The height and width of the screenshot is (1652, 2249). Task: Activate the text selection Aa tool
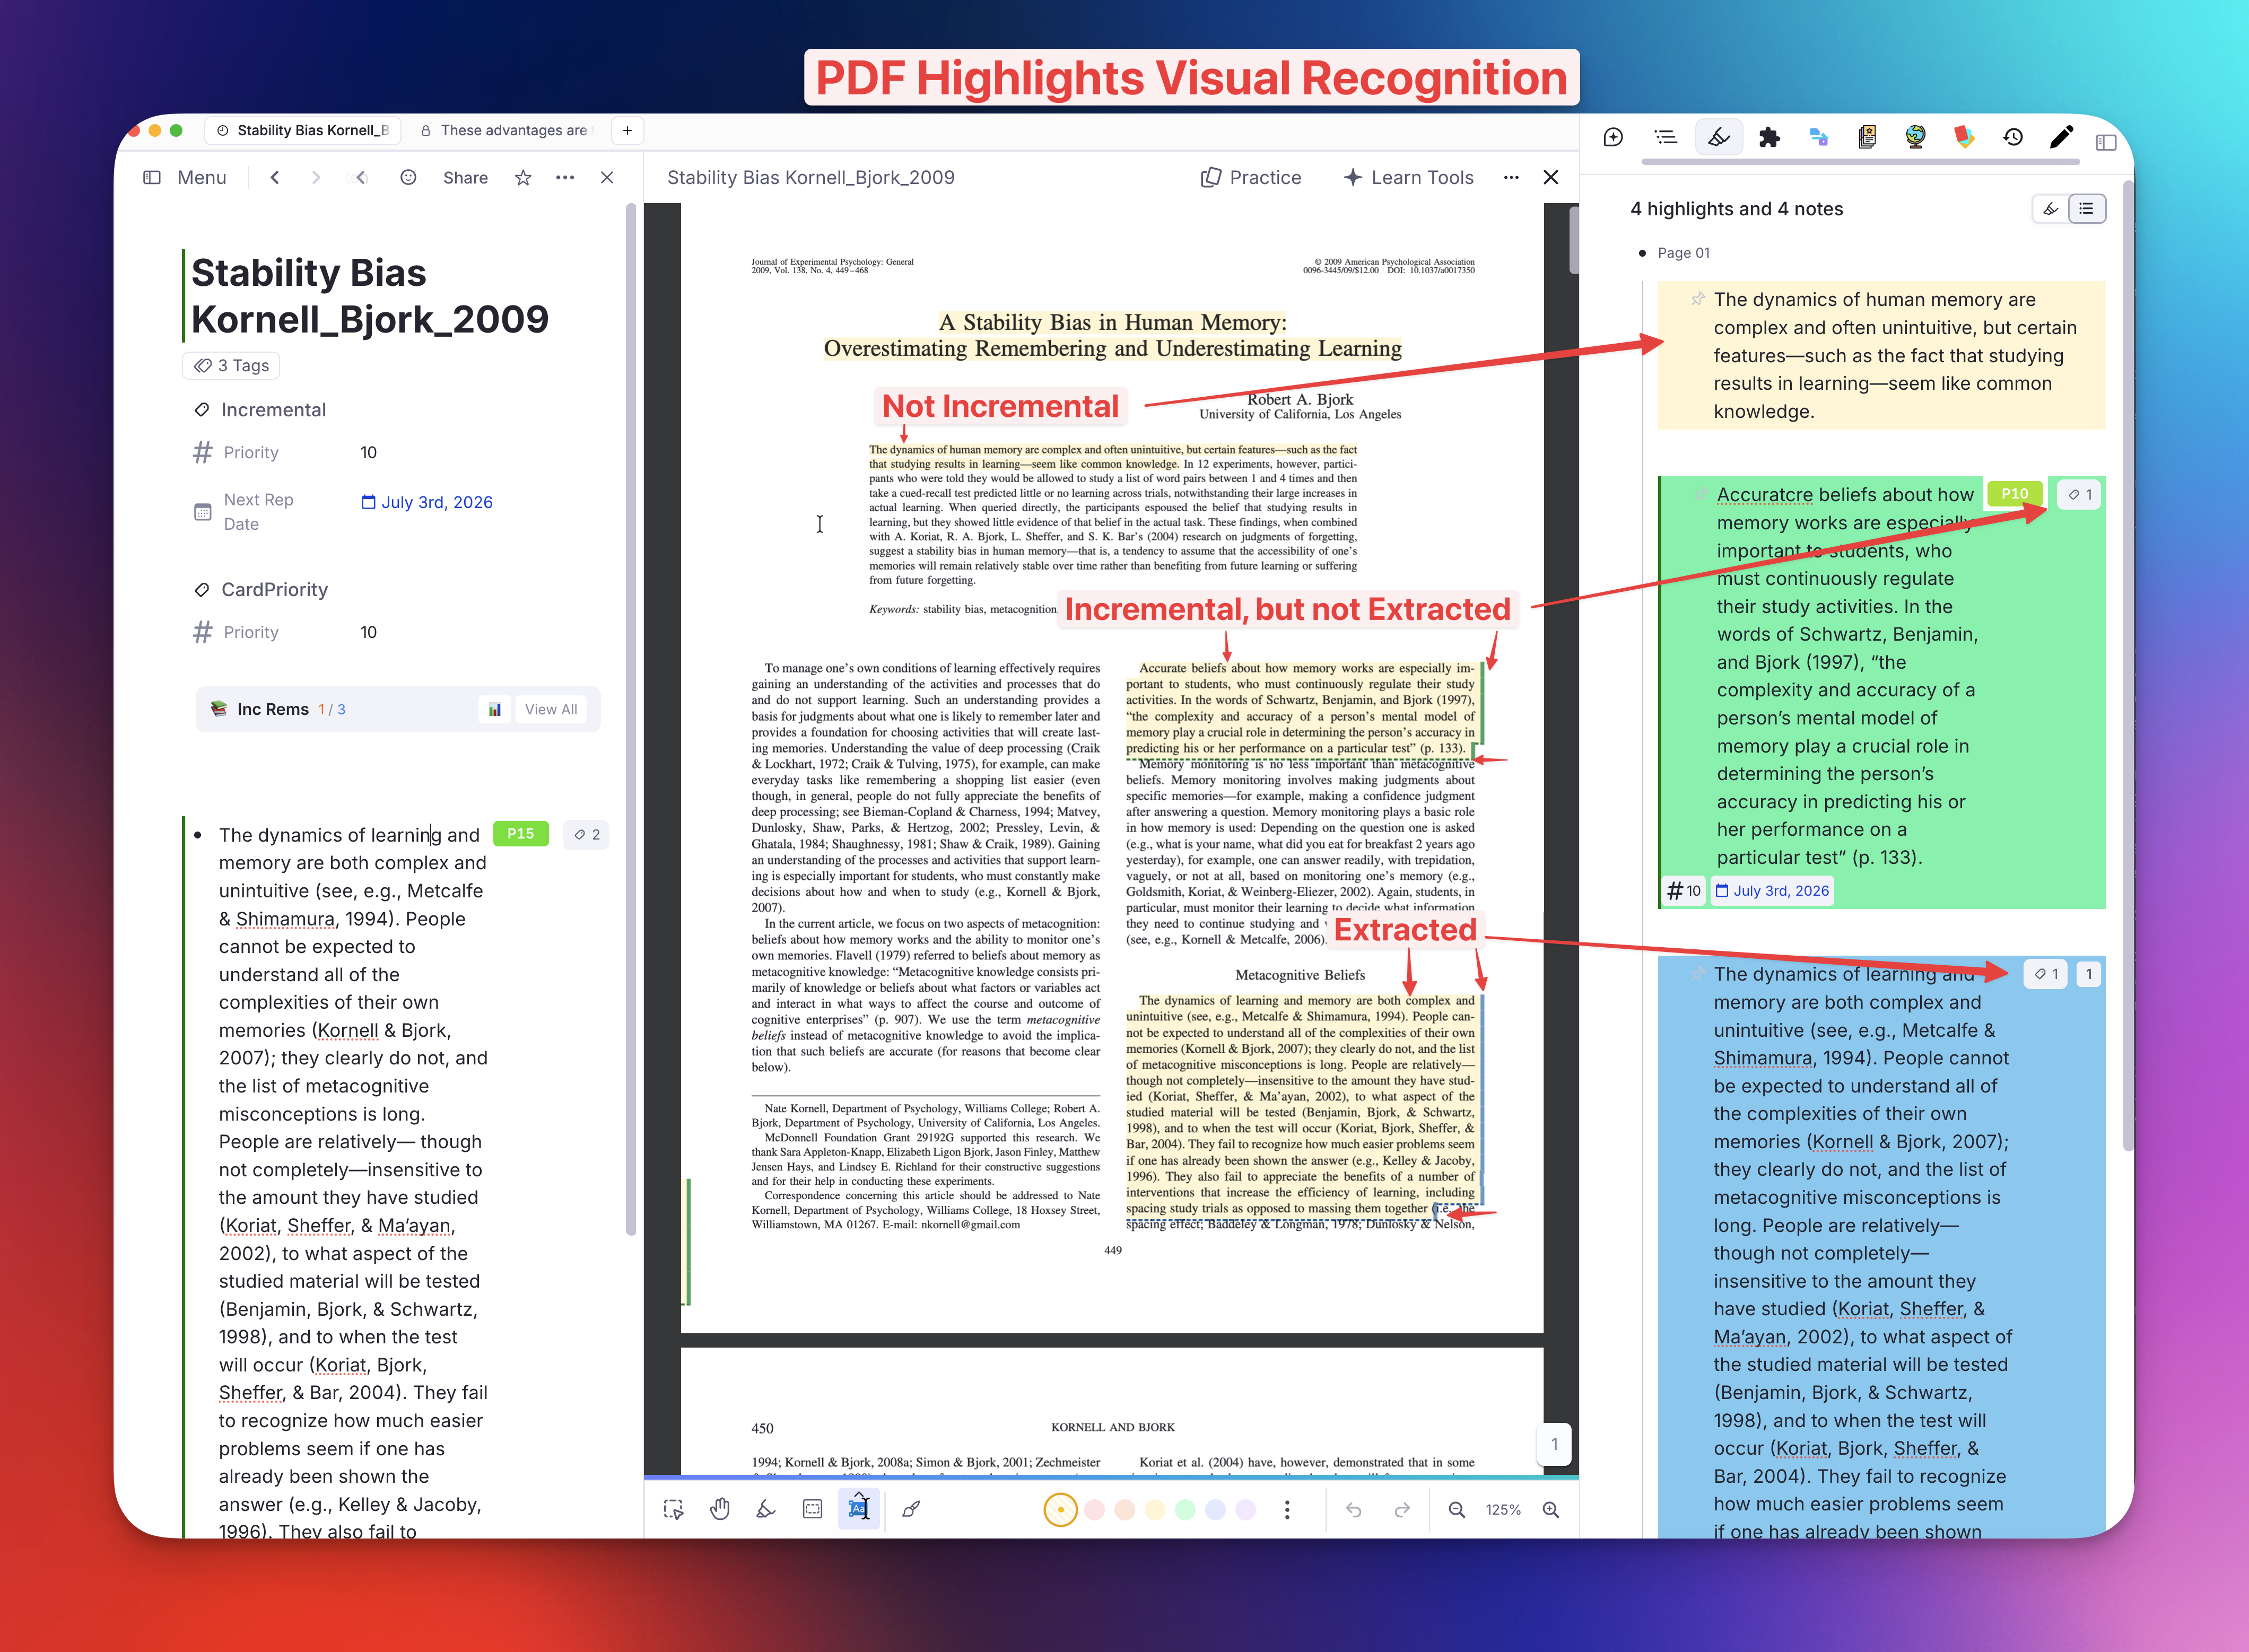(x=859, y=1509)
